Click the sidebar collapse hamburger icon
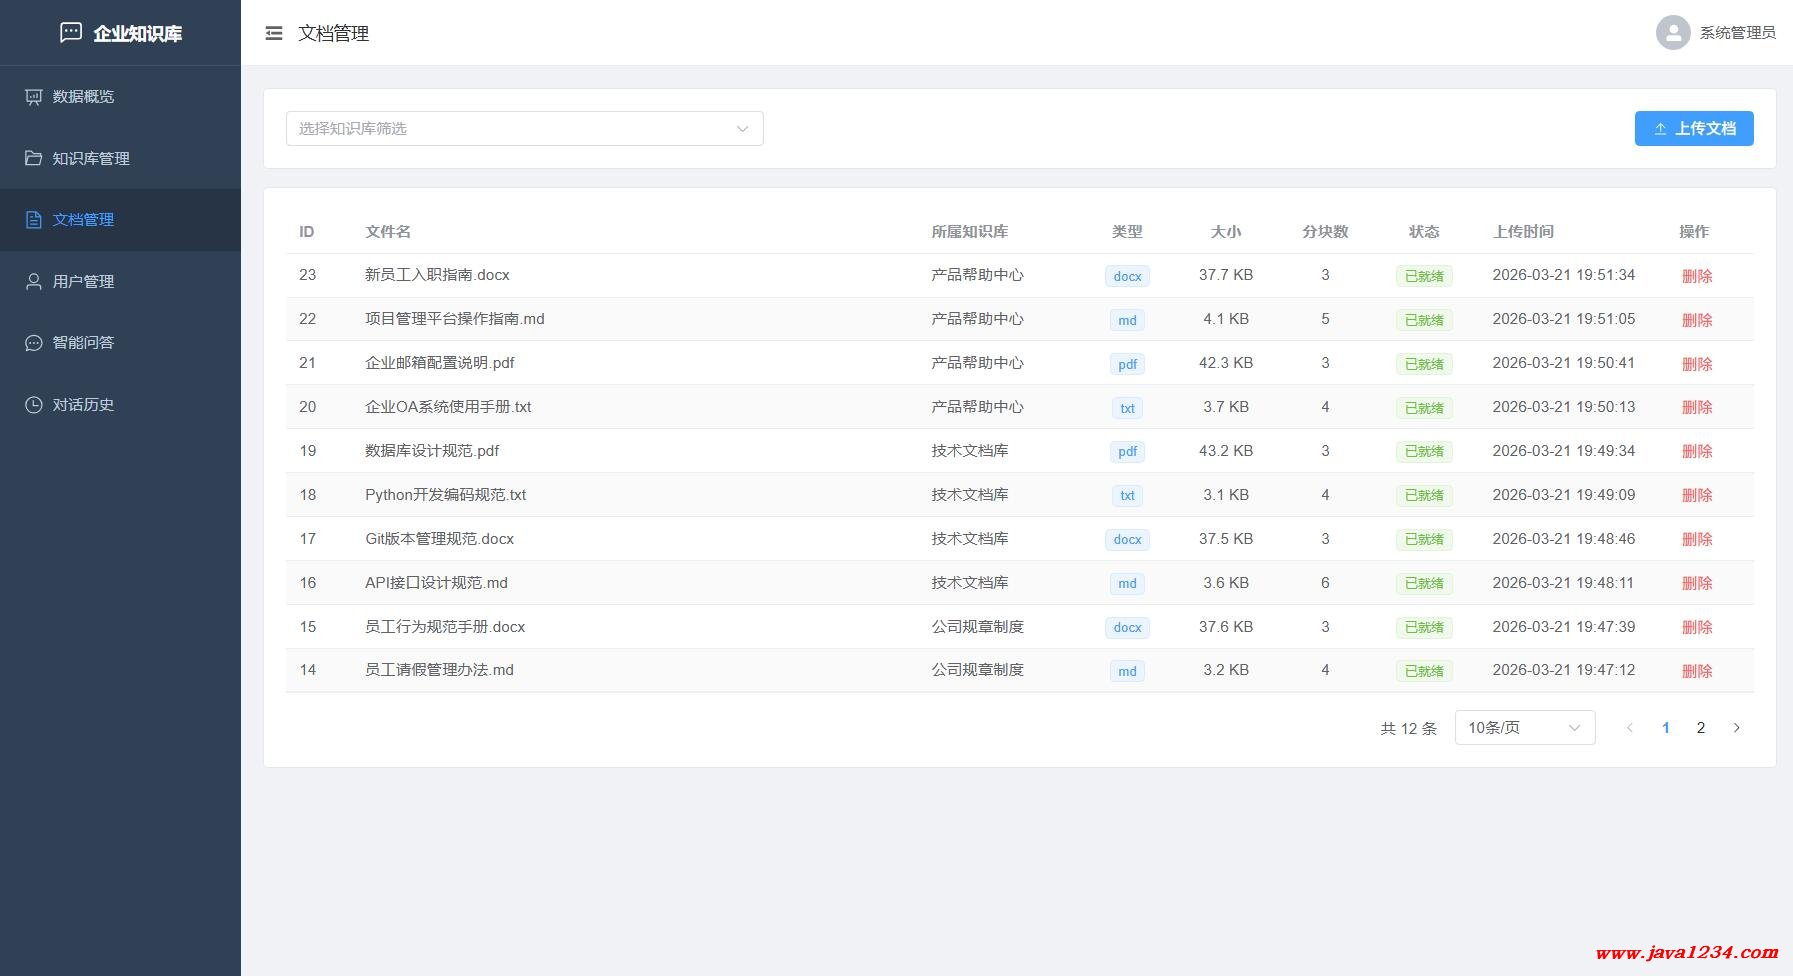 coord(273,34)
